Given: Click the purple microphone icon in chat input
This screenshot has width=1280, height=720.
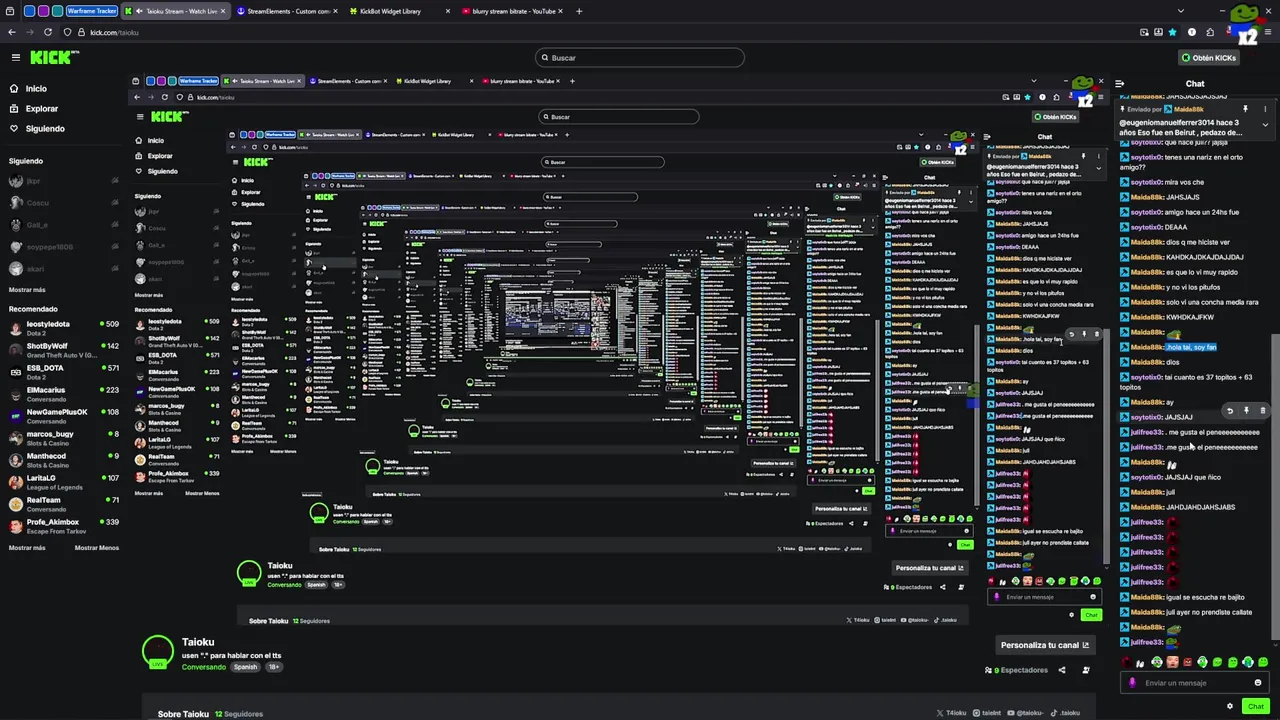Looking at the screenshot, I should (1132, 683).
